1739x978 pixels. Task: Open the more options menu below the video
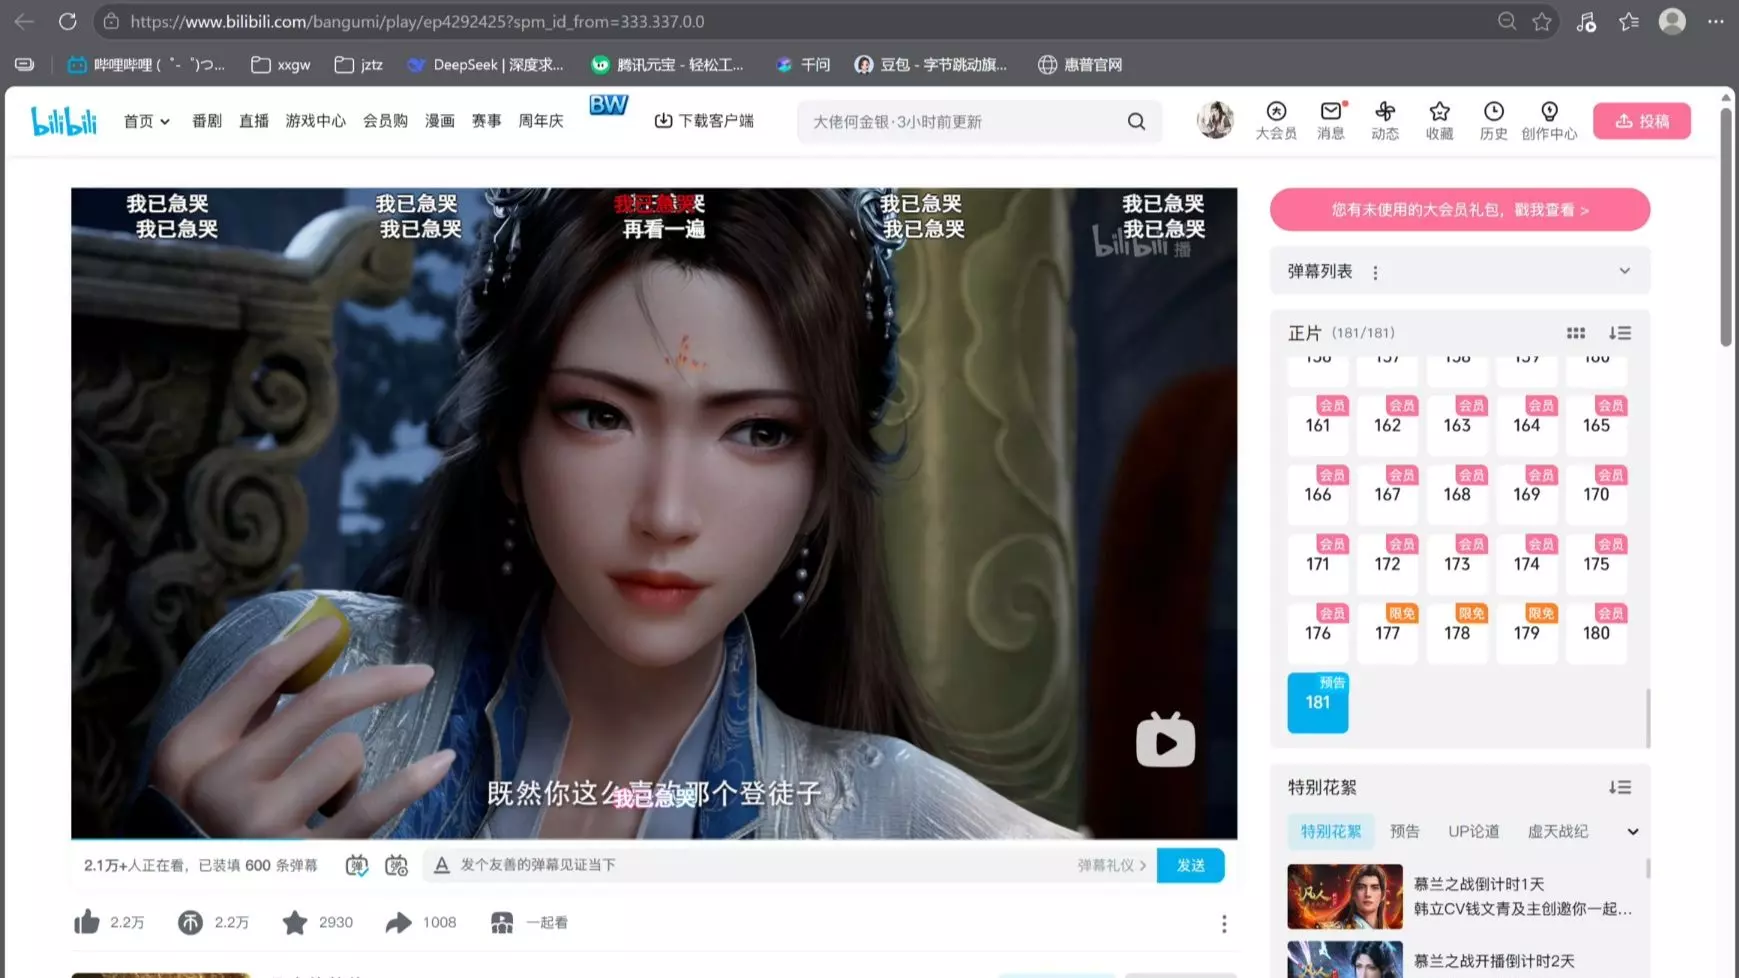1224,924
